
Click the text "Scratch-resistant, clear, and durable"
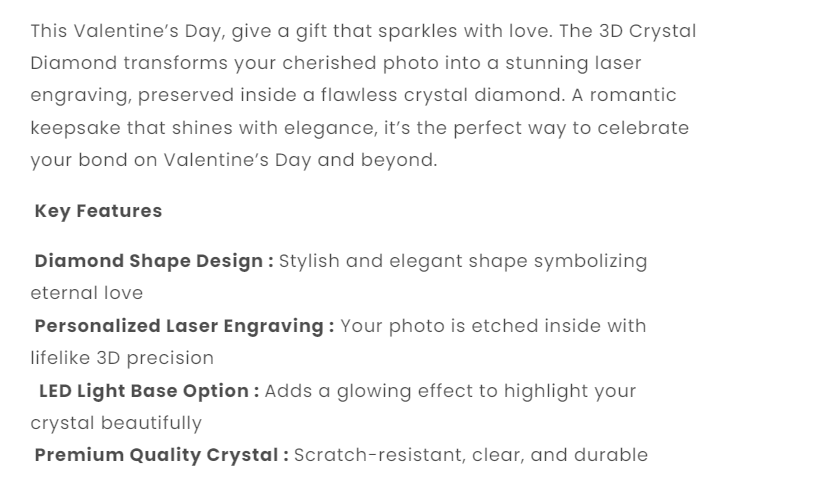coord(471,455)
